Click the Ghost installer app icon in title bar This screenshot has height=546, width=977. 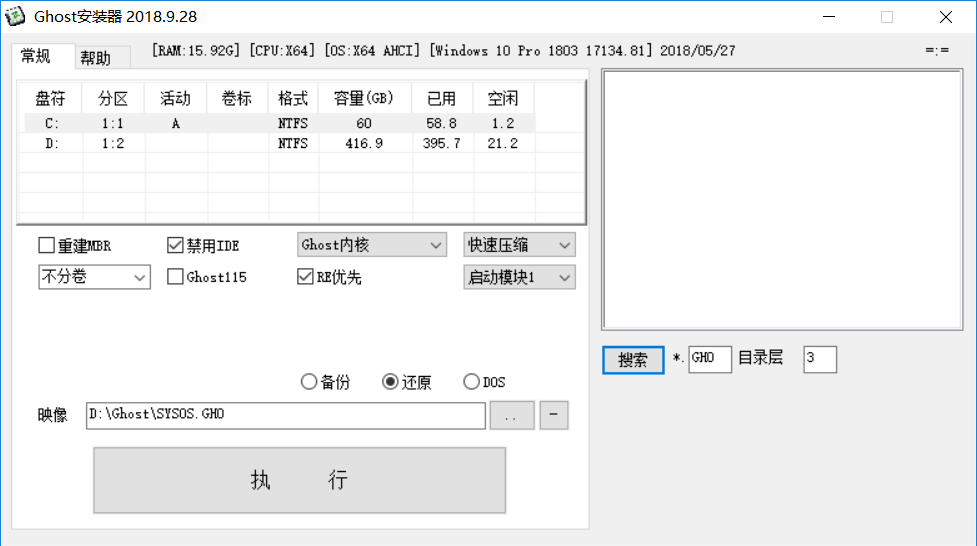(x=15, y=16)
